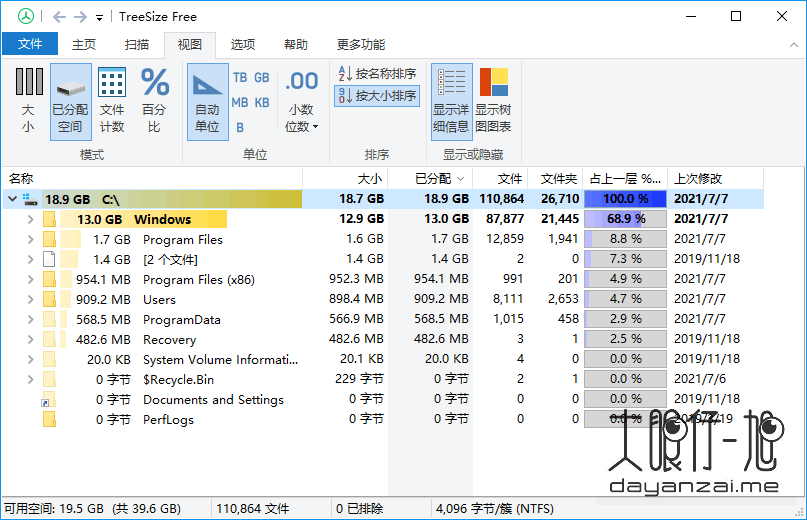Select the 大小 size mode
Viewport: 807px width, 520px height.
[28, 101]
